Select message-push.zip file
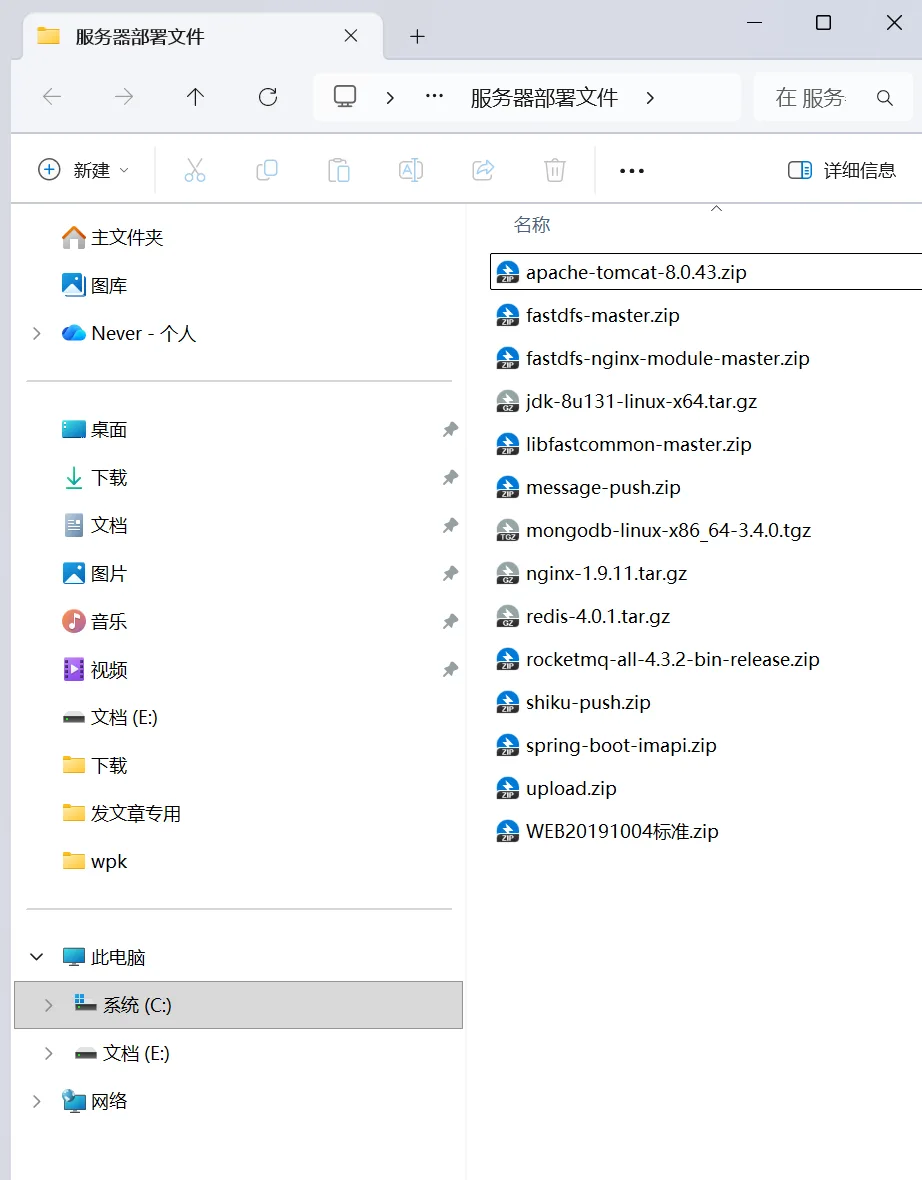Viewport: 922px width, 1180px height. click(588, 488)
